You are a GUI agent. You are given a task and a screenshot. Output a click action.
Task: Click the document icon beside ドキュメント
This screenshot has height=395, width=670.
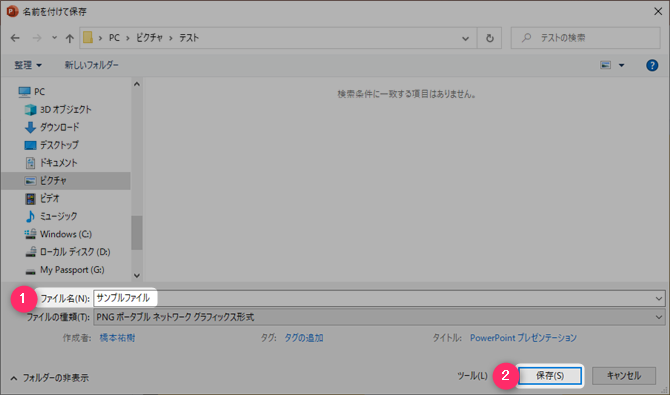[x=30, y=163]
